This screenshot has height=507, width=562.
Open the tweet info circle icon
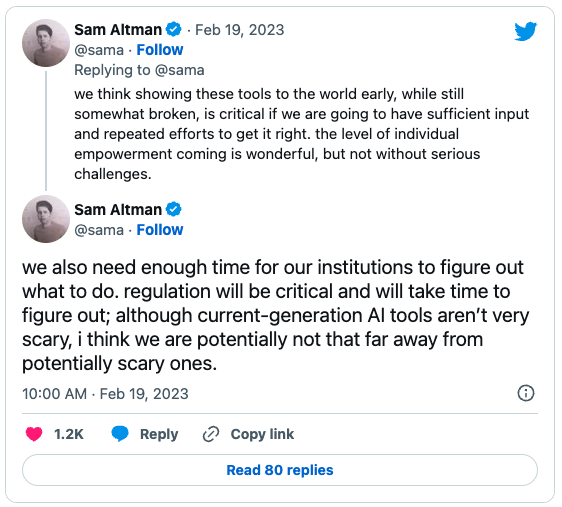coord(526,393)
